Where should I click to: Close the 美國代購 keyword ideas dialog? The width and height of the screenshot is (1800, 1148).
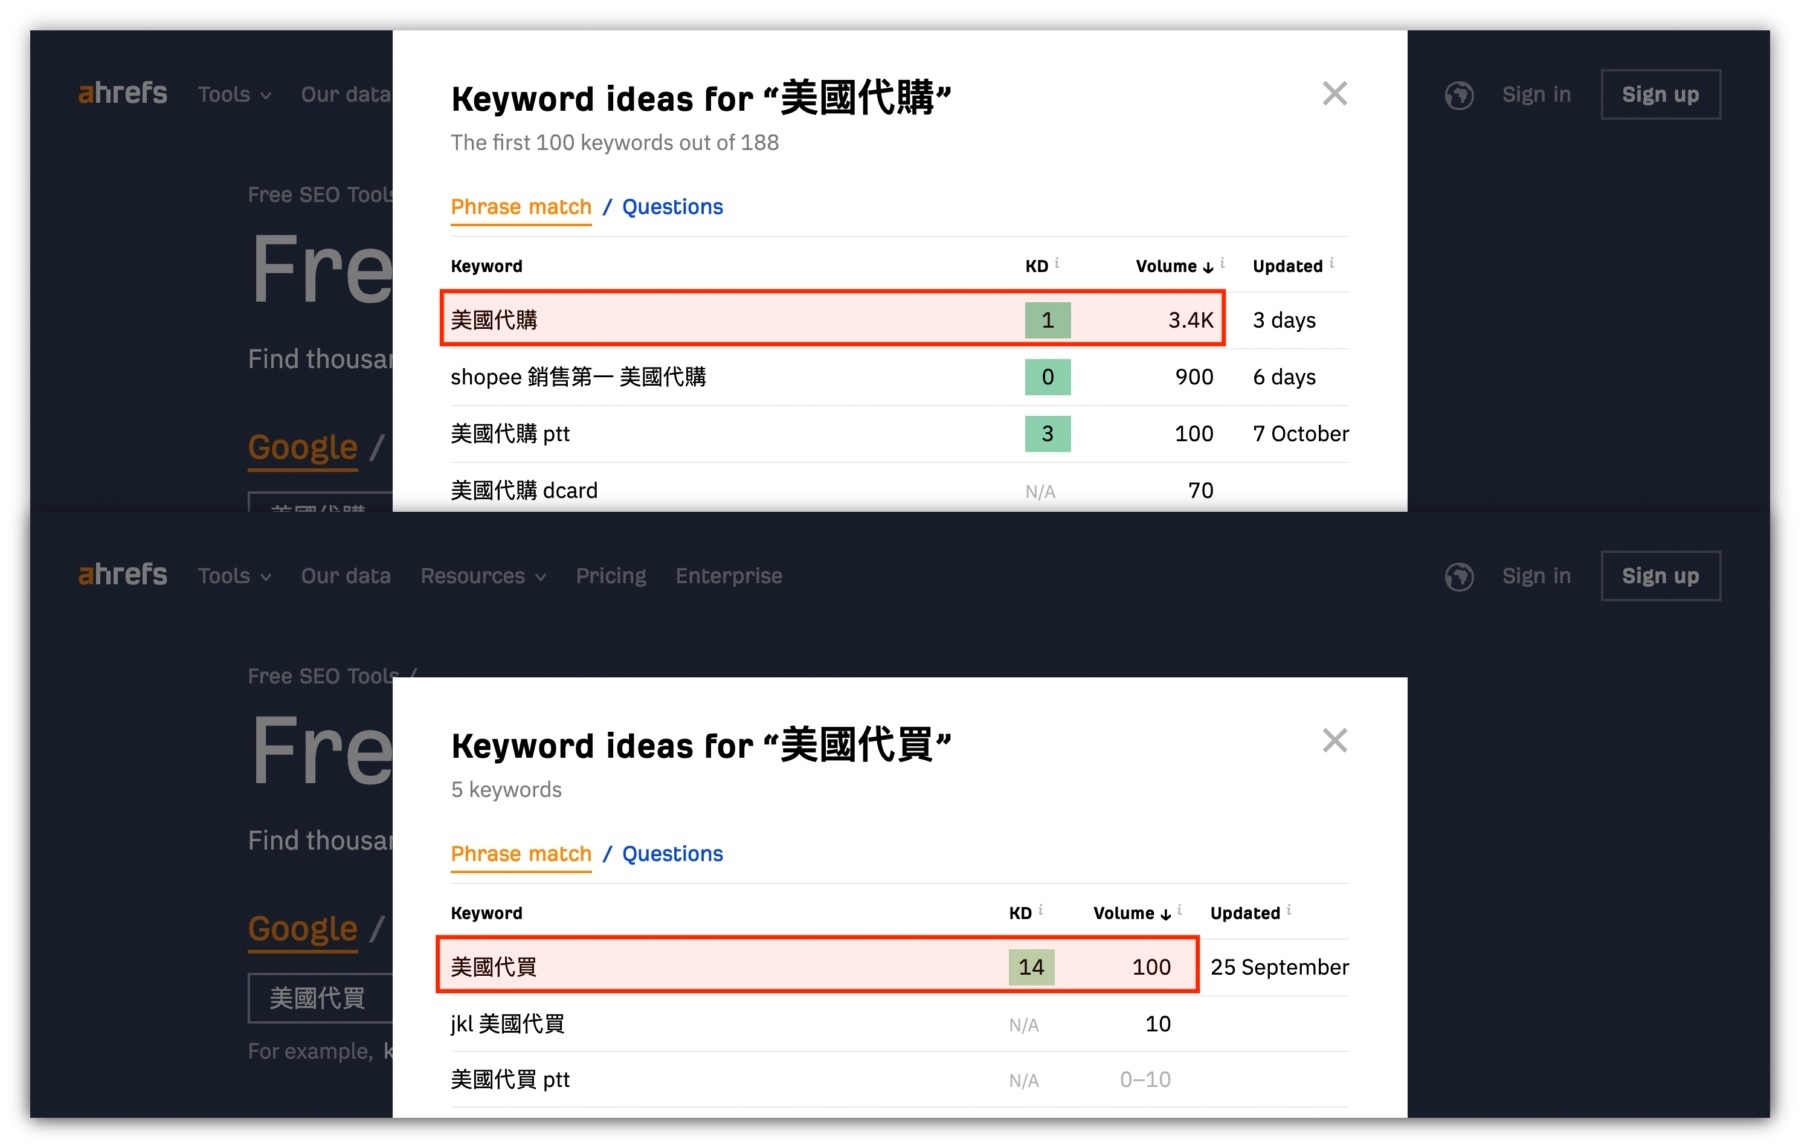(x=1334, y=94)
